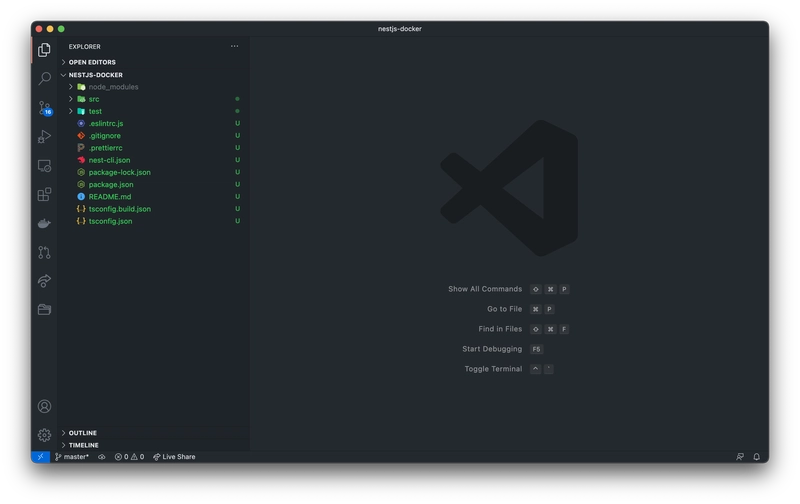Click the Go to File label
This screenshot has width=800, height=504.
point(505,309)
